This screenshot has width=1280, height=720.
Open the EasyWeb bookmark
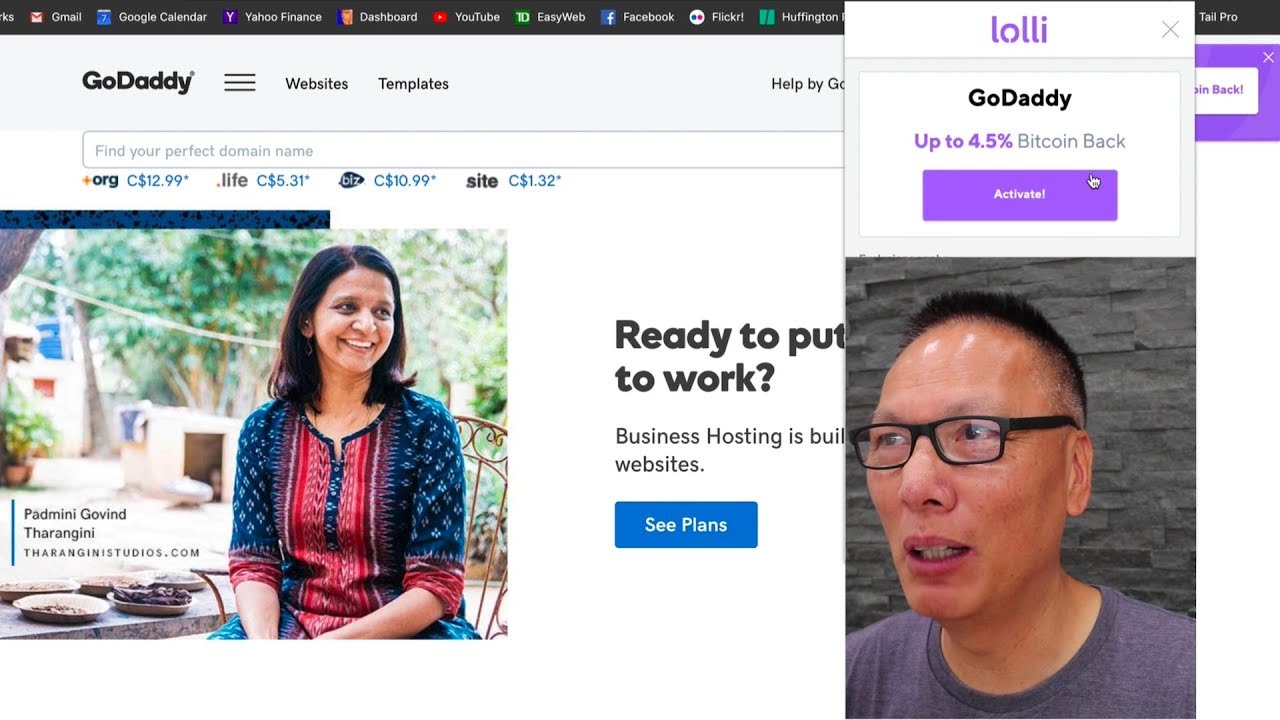(x=550, y=17)
